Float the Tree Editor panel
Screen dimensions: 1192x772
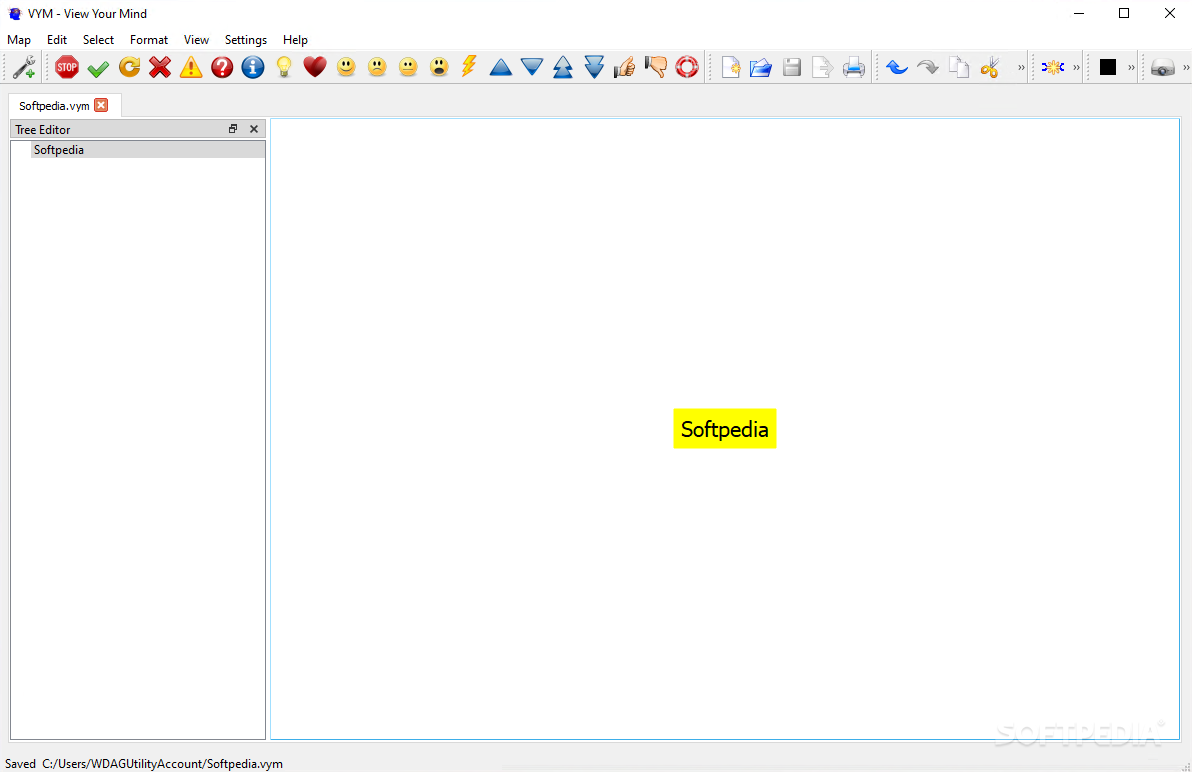(x=233, y=129)
